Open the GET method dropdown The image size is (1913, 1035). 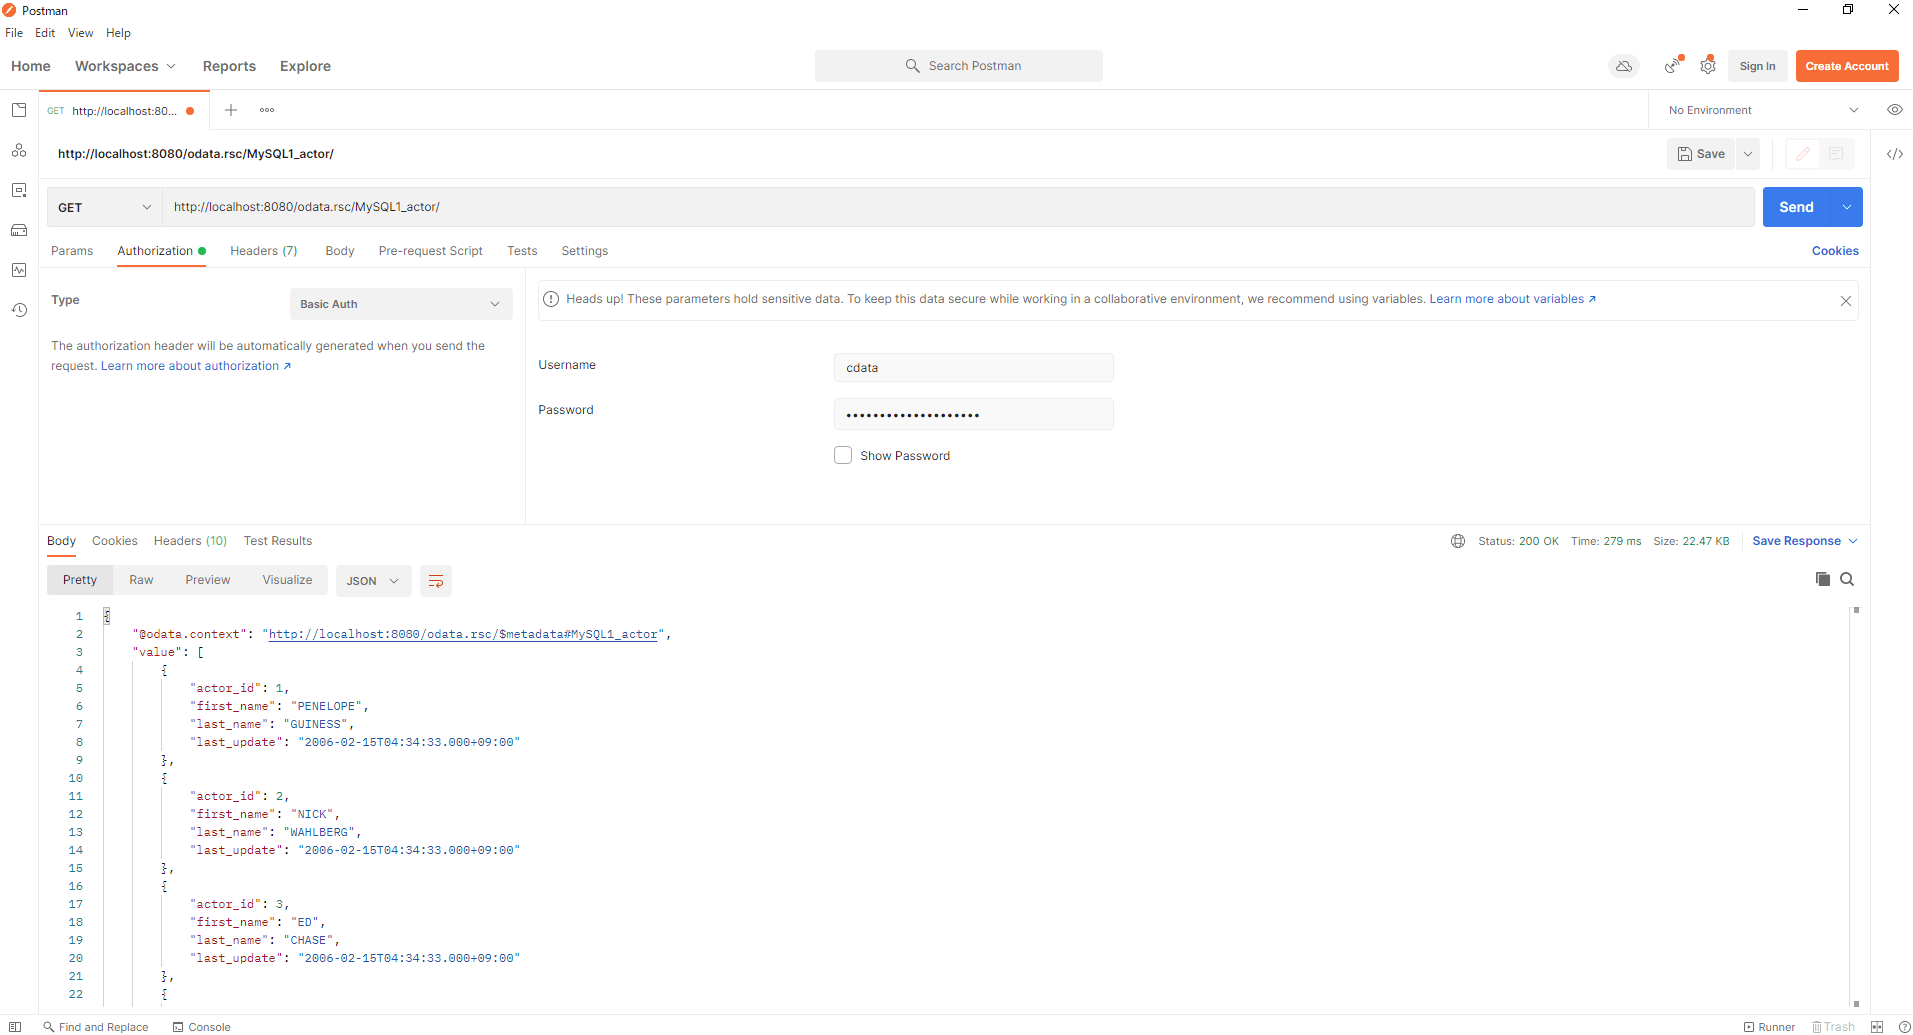(x=105, y=207)
